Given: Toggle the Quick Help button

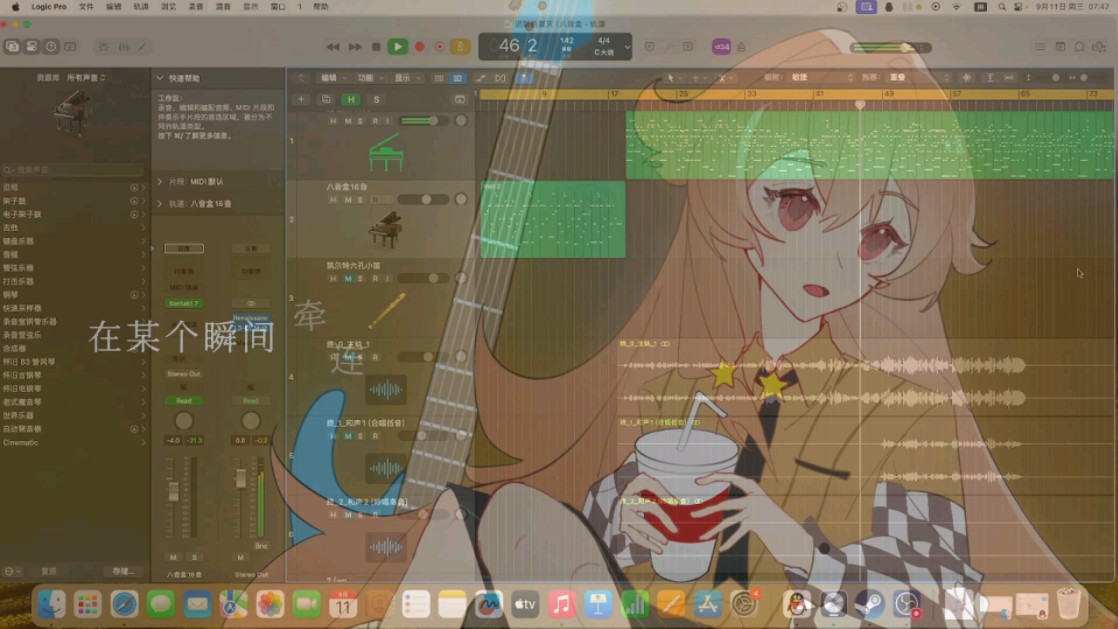Looking at the screenshot, I should (51, 46).
